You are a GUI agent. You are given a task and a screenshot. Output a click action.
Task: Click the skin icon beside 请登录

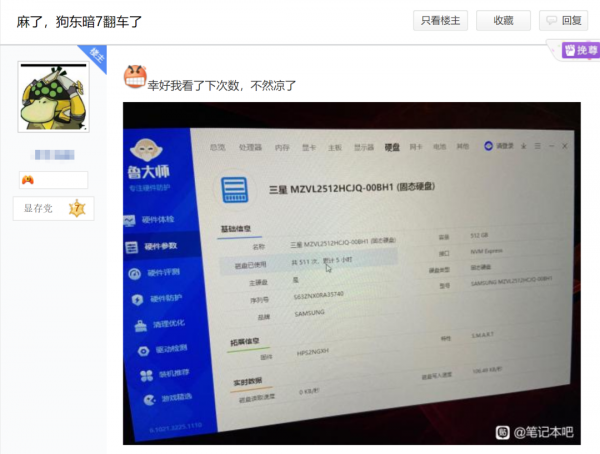pyautogui.click(x=523, y=146)
